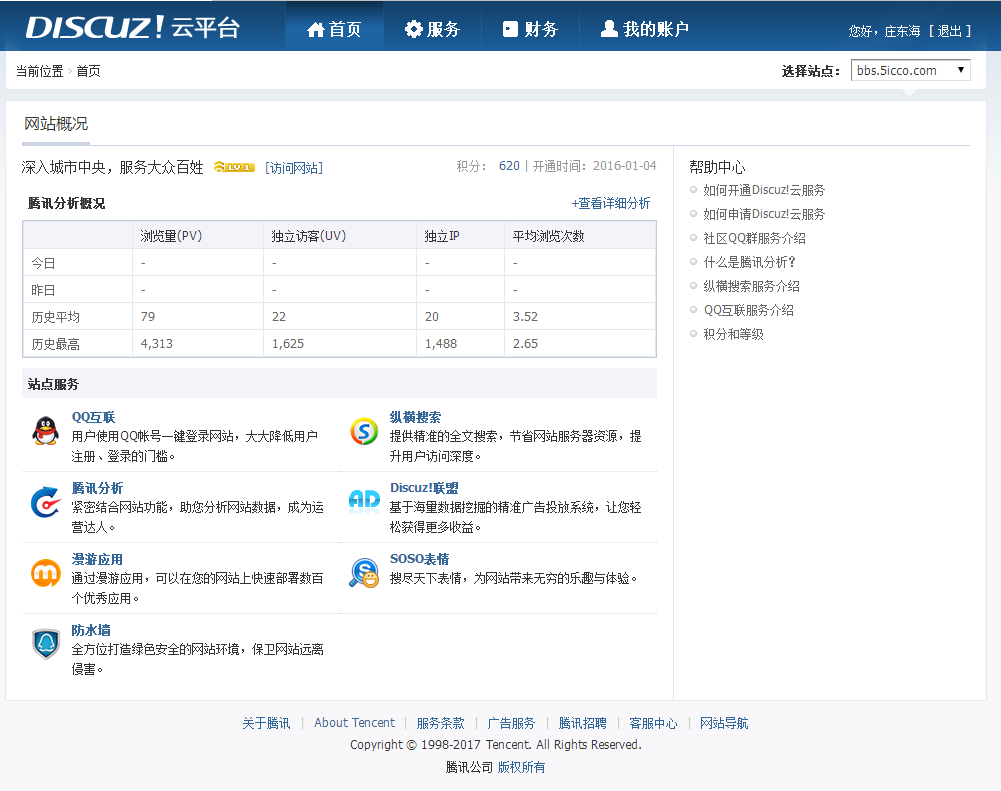
Task: Click +查看详细分析 link
Action: click(x=610, y=203)
